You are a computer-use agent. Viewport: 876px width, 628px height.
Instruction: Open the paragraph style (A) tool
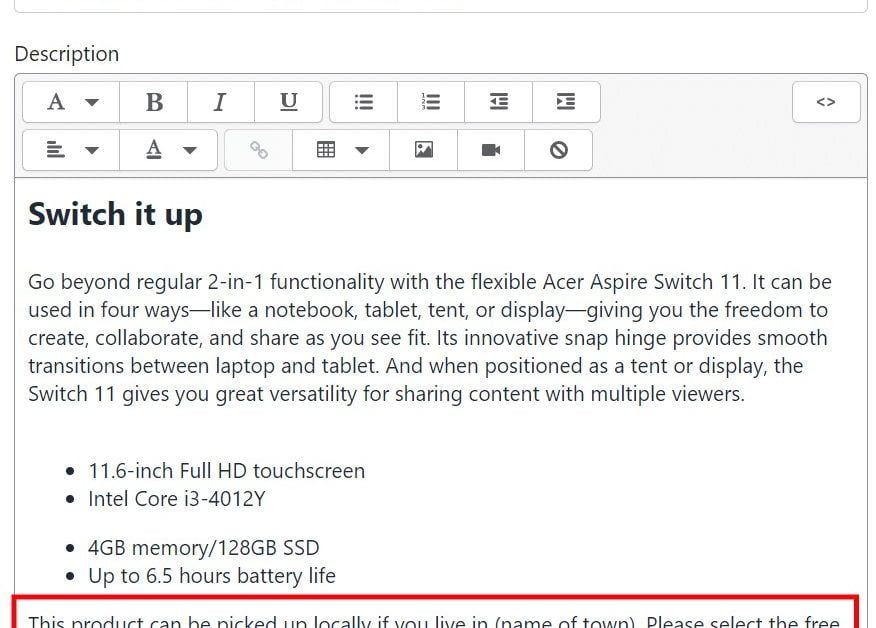point(56,102)
